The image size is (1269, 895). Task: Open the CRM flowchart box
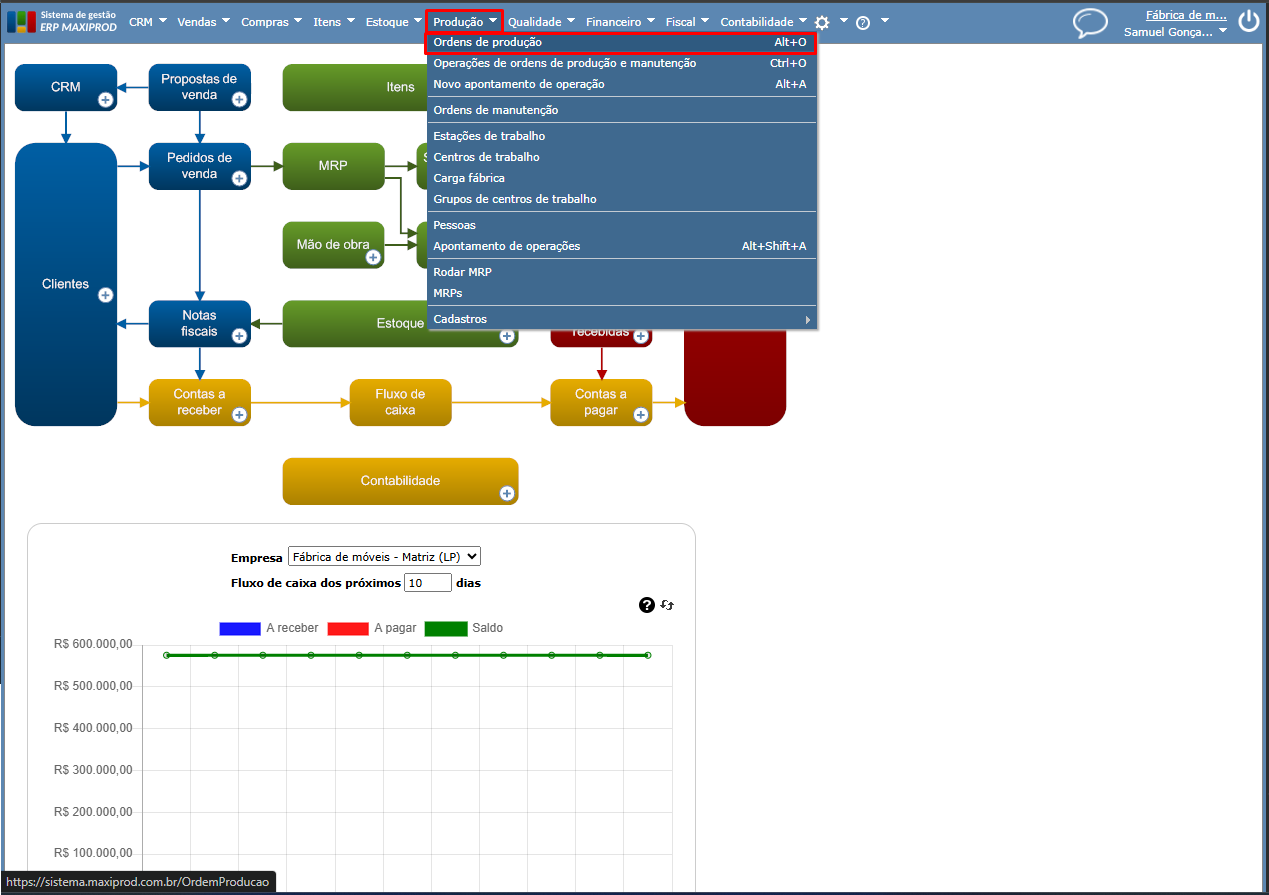(x=66, y=87)
